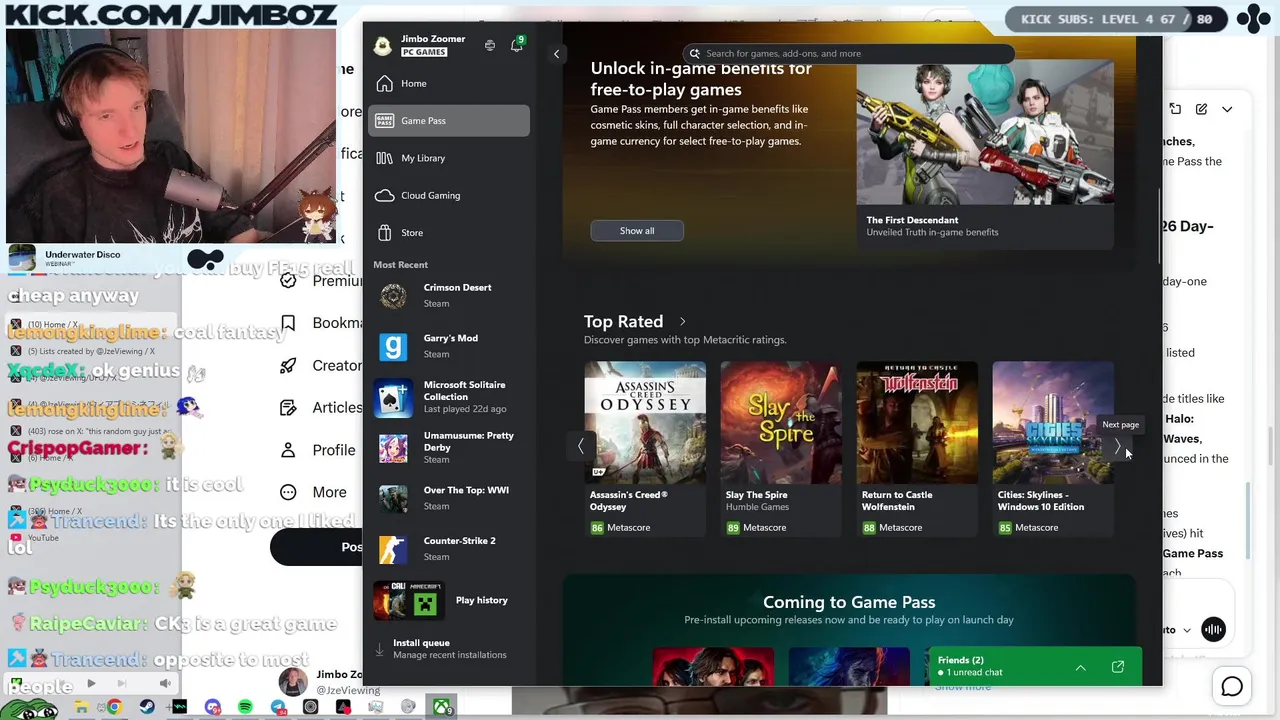Collapse right panel with down chevron
Screen dimensions: 1280x720
point(1227,109)
